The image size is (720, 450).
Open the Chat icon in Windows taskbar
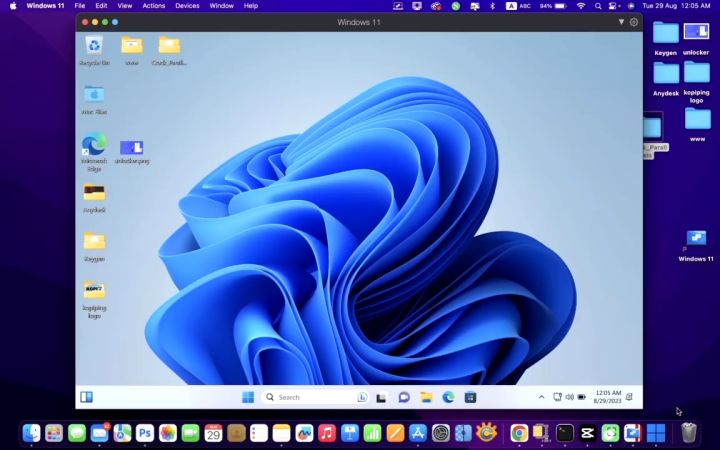(x=404, y=397)
